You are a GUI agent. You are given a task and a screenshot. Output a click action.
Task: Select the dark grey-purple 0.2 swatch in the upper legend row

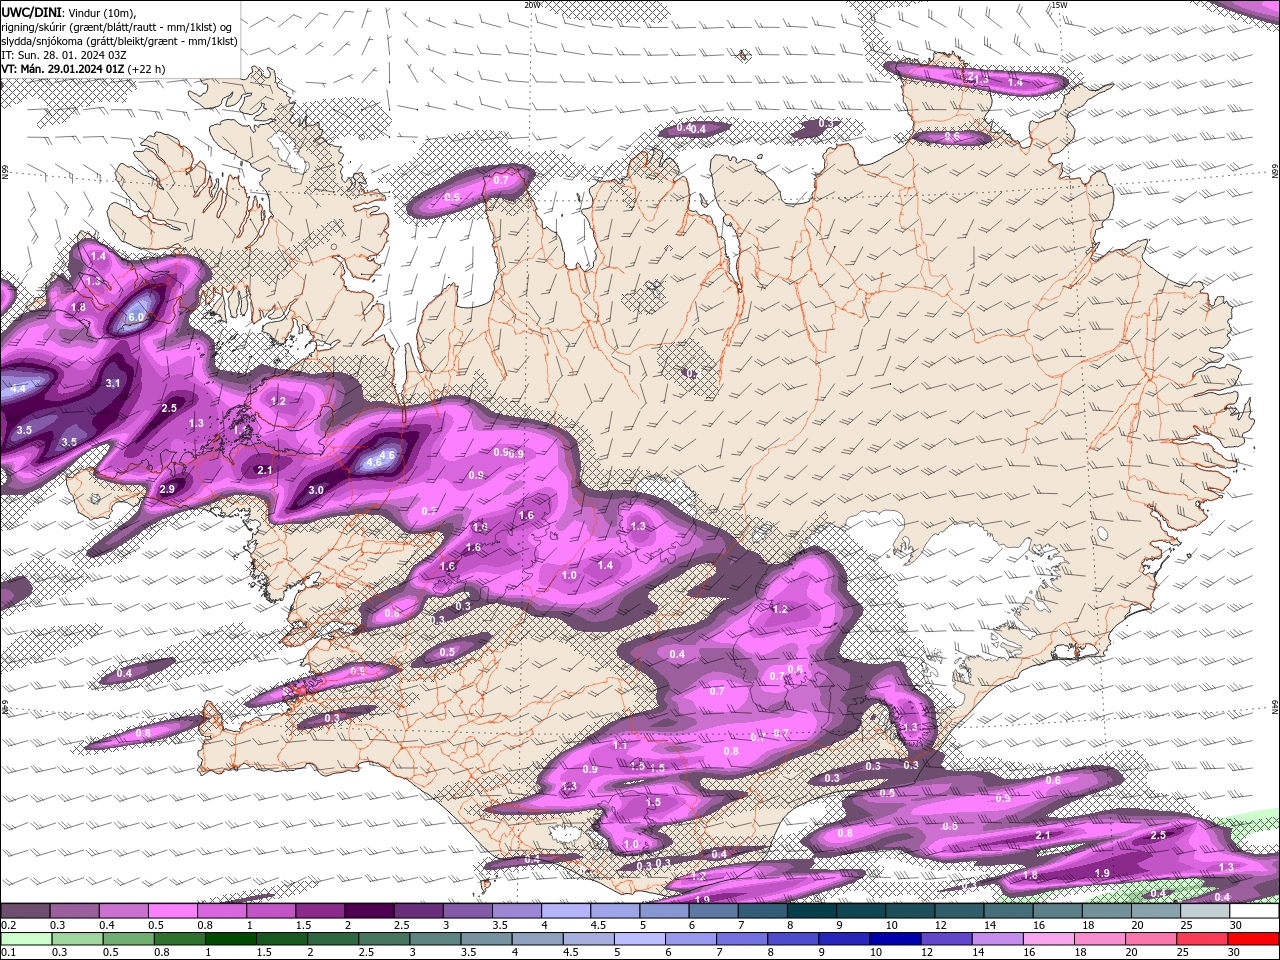pos(27,911)
